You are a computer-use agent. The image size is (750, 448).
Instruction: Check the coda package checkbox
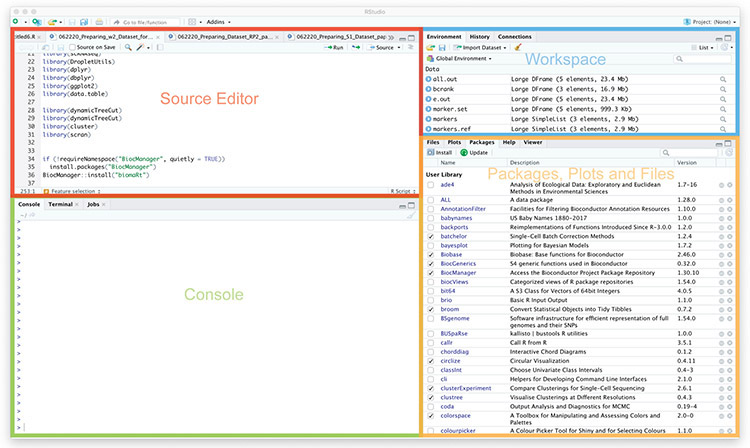[431, 407]
